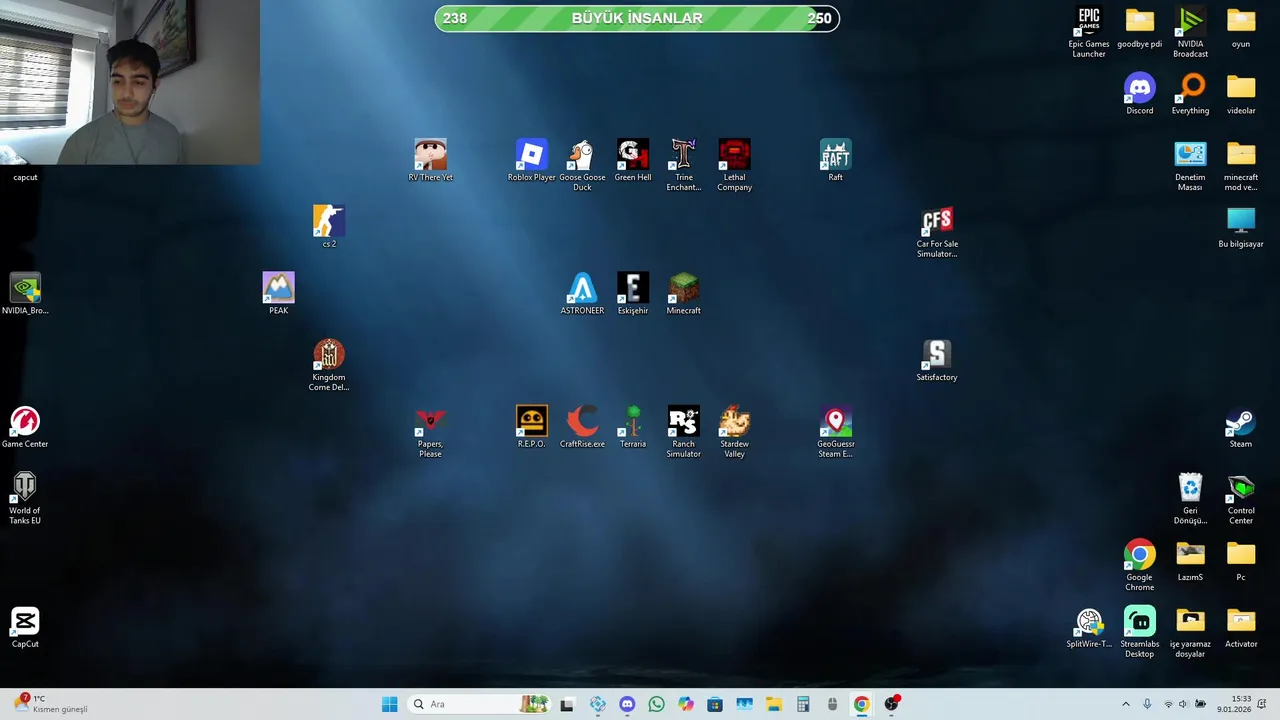Select the Minecraft desktop icon
Viewport: 1280px width, 720px height.
point(684,294)
